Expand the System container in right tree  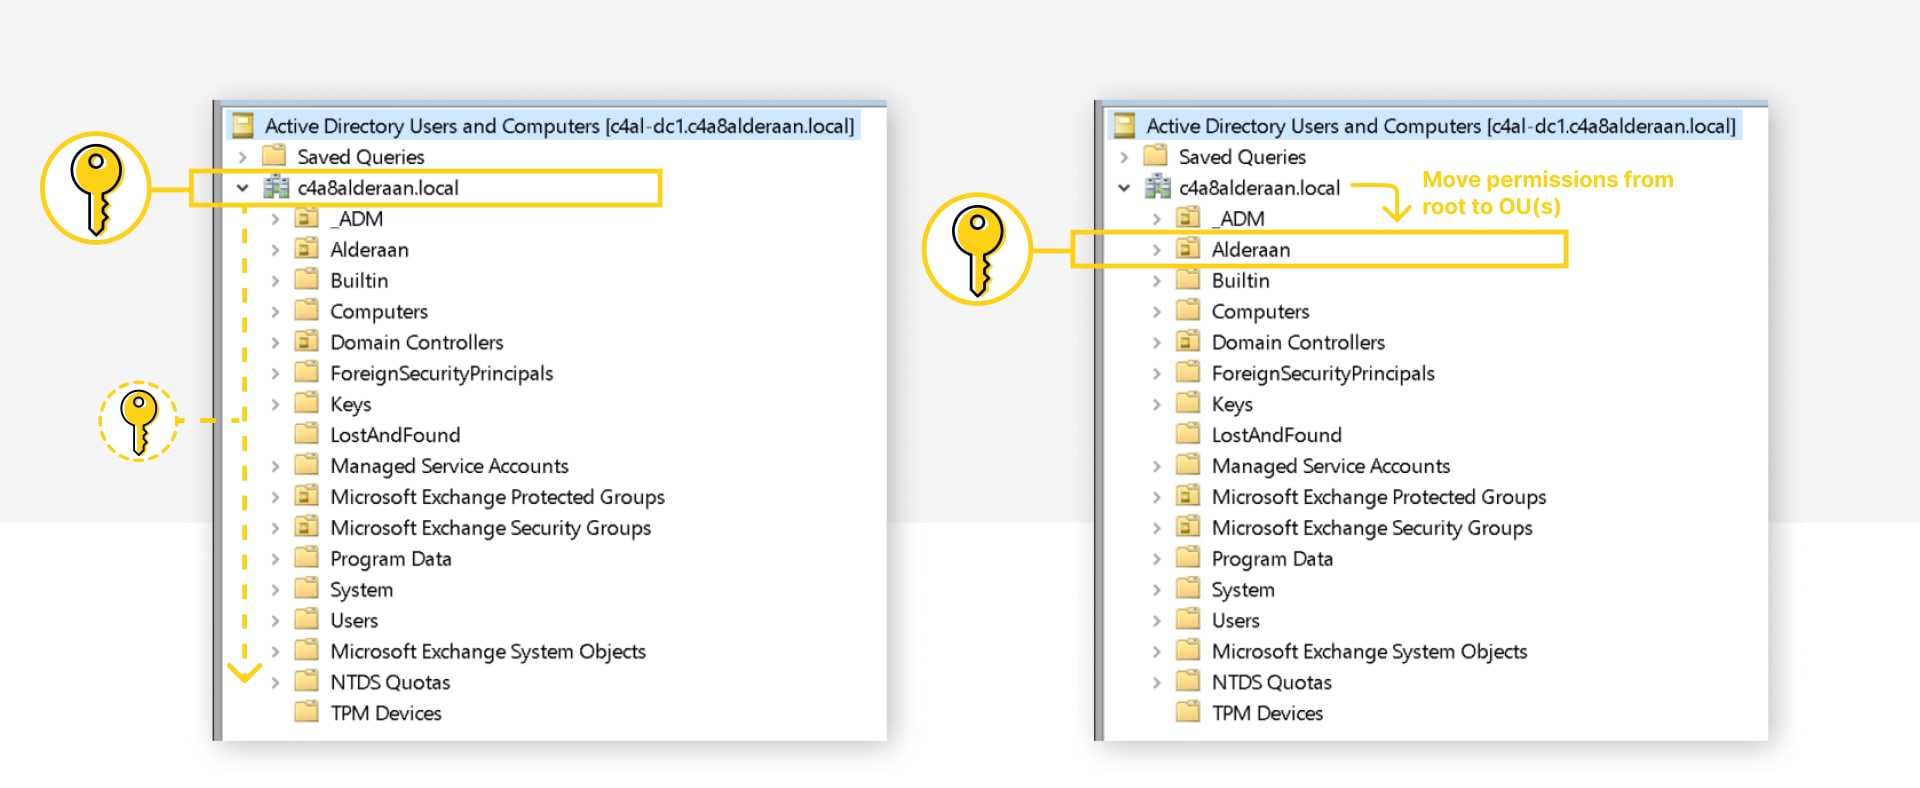[x=1156, y=590]
